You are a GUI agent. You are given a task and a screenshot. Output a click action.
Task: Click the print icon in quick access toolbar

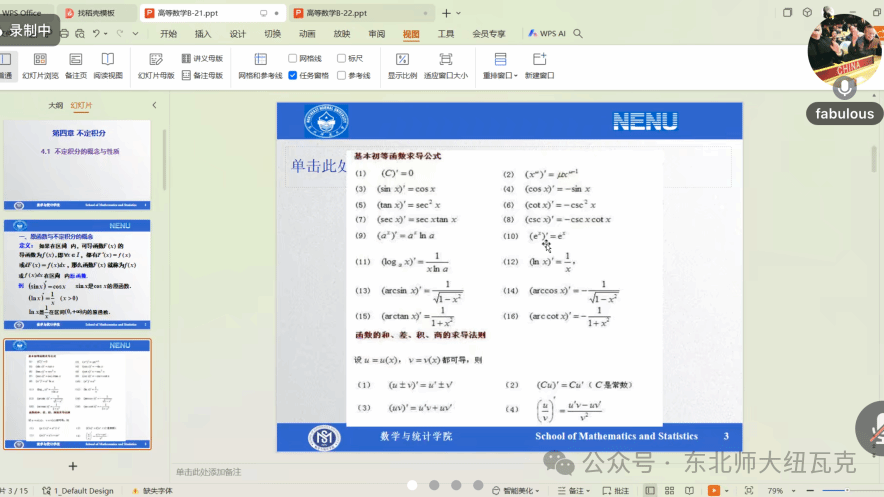tap(64, 34)
